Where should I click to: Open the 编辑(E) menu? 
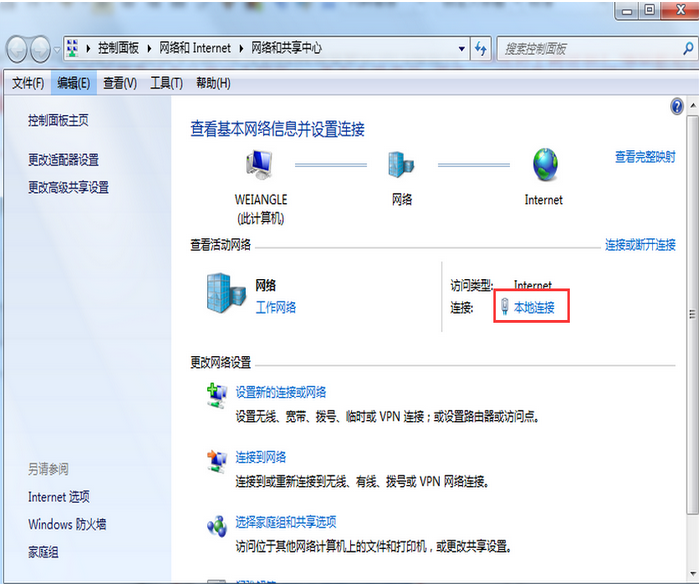coord(74,83)
